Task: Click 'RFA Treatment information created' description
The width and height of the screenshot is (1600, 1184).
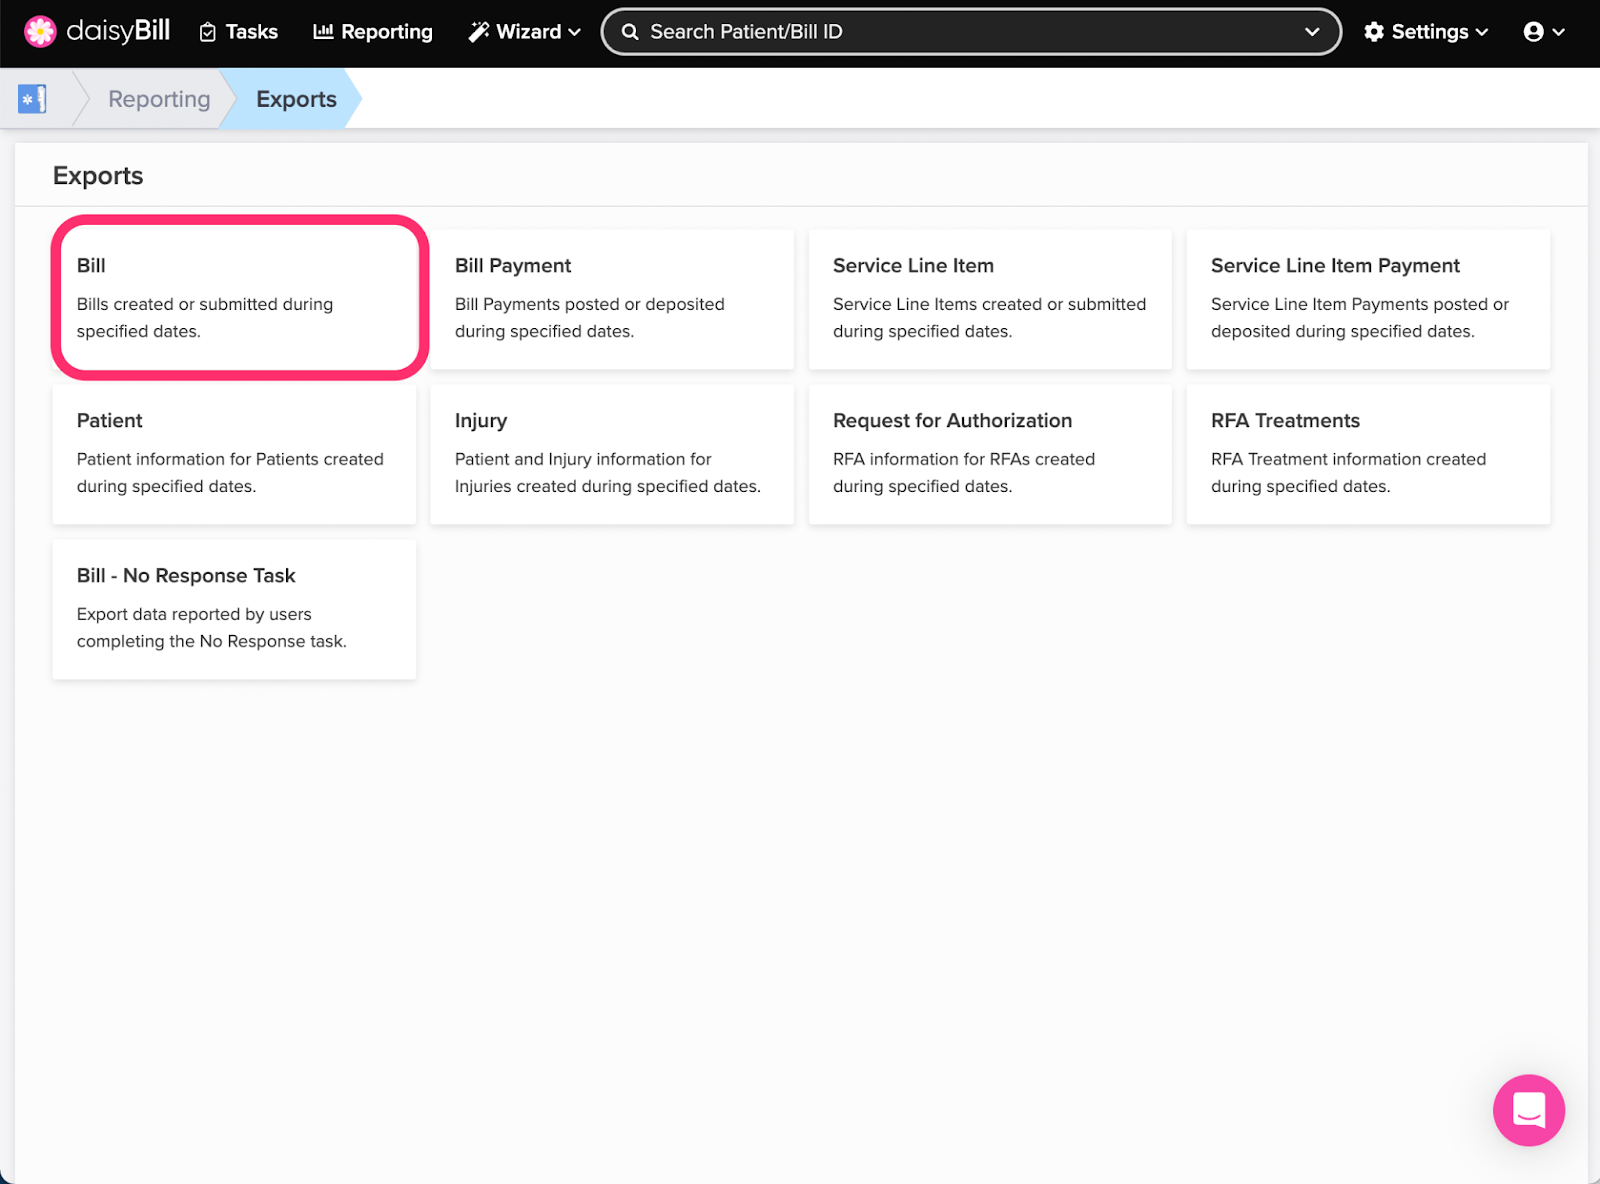Action: click(x=1348, y=459)
